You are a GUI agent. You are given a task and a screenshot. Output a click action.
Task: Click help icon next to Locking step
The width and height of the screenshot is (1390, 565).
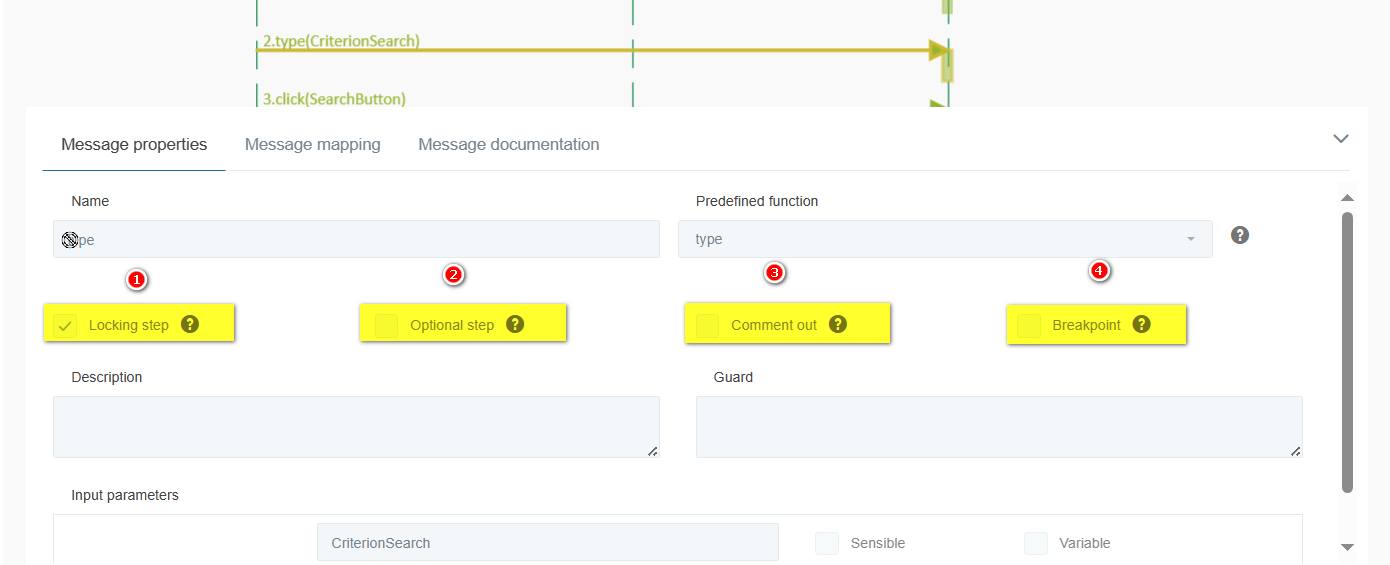(190, 324)
